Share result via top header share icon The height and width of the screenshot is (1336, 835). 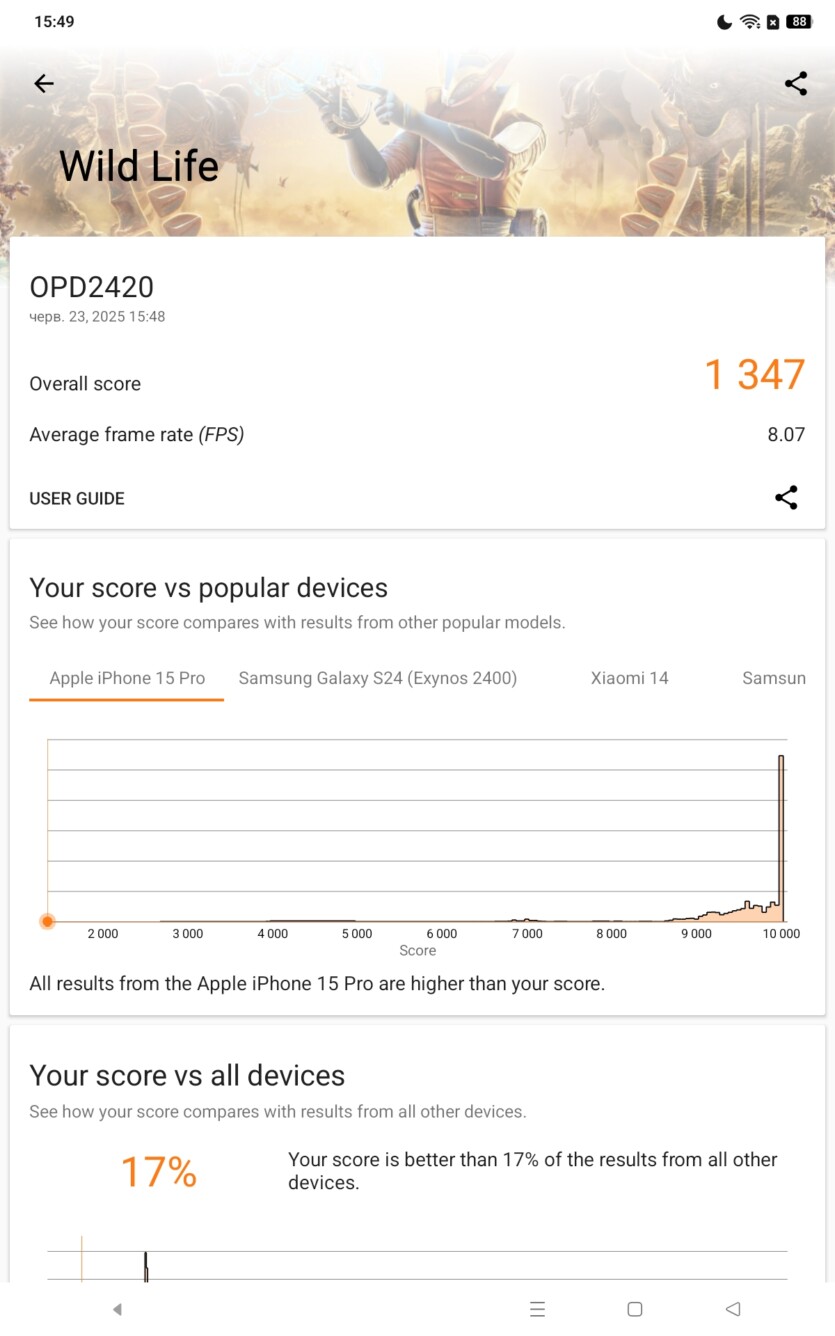[796, 84]
